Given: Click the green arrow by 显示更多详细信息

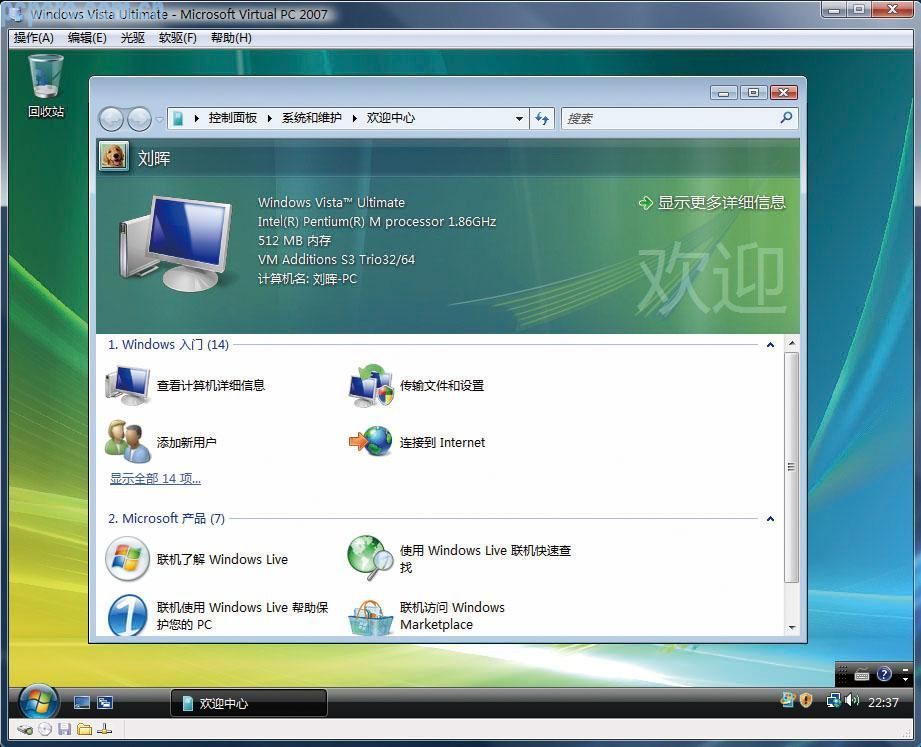Looking at the screenshot, I should pos(646,203).
